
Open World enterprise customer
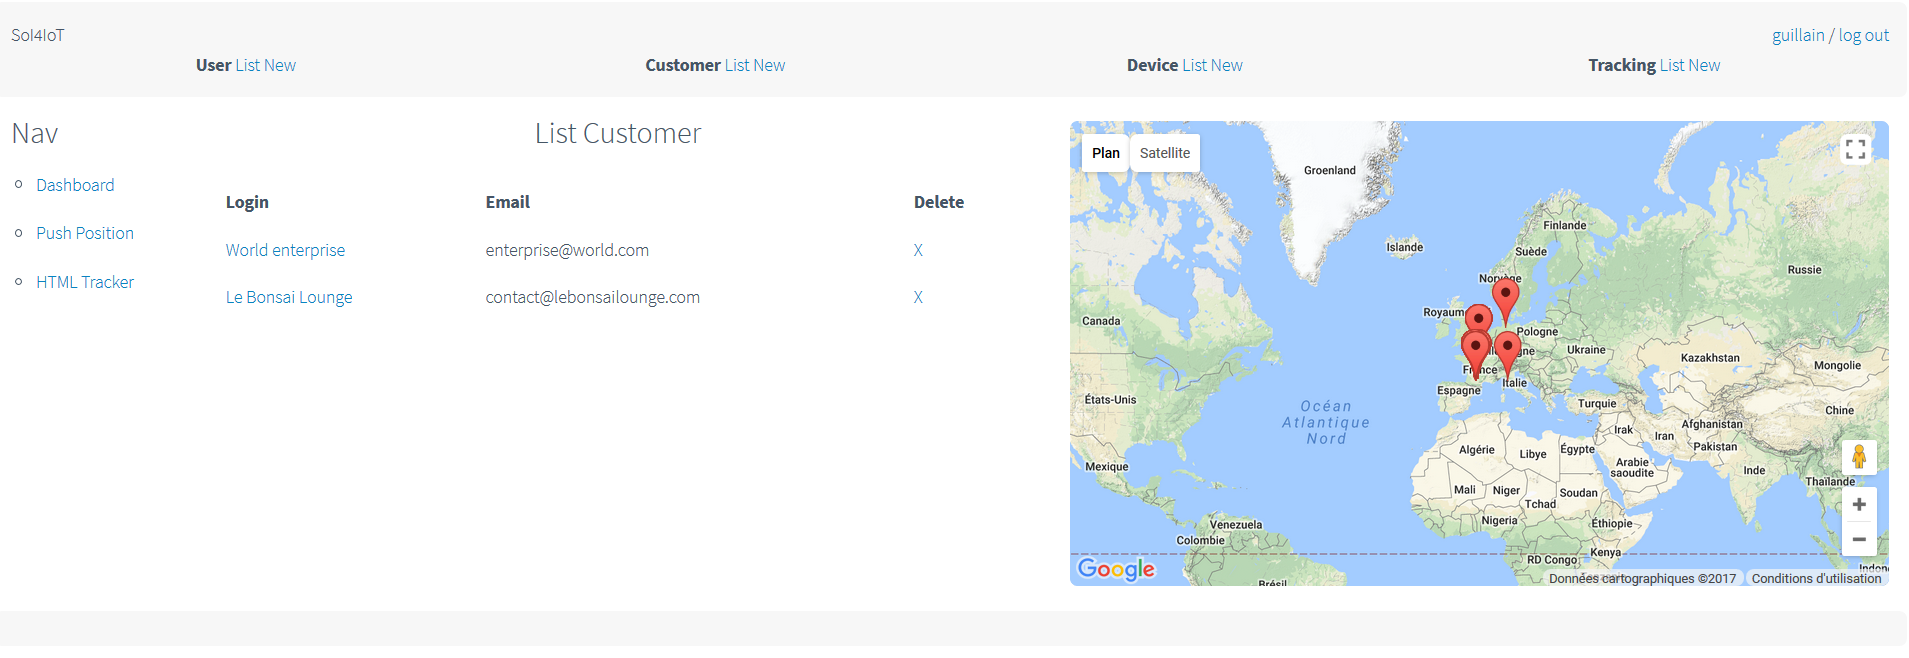coord(285,250)
